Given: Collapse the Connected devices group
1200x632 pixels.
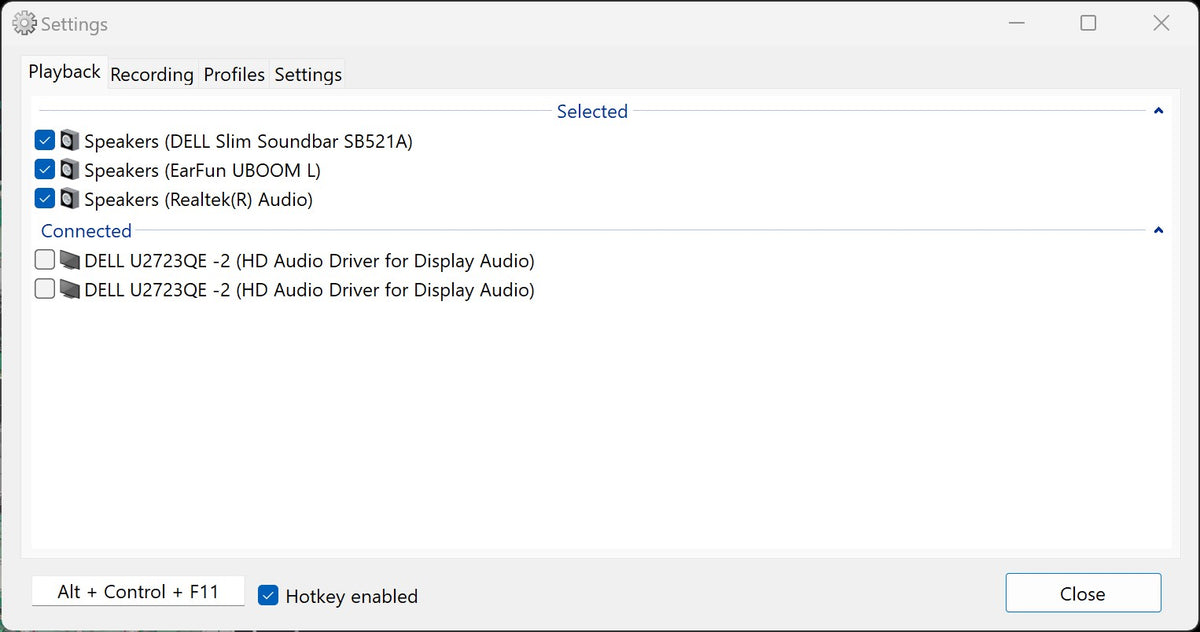Looking at the screenshot, I should point(1158,231).
